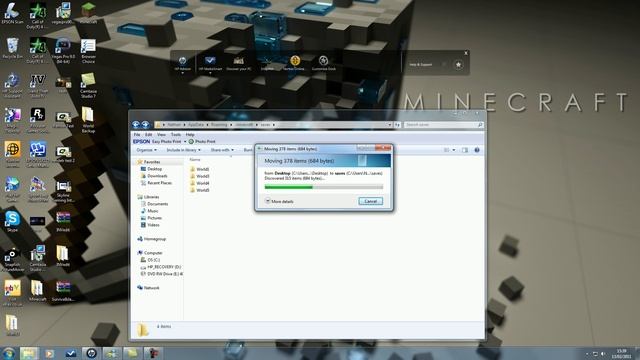640x360 pixels.
Task: Select Pictures library
Action: tap(154, 218)
